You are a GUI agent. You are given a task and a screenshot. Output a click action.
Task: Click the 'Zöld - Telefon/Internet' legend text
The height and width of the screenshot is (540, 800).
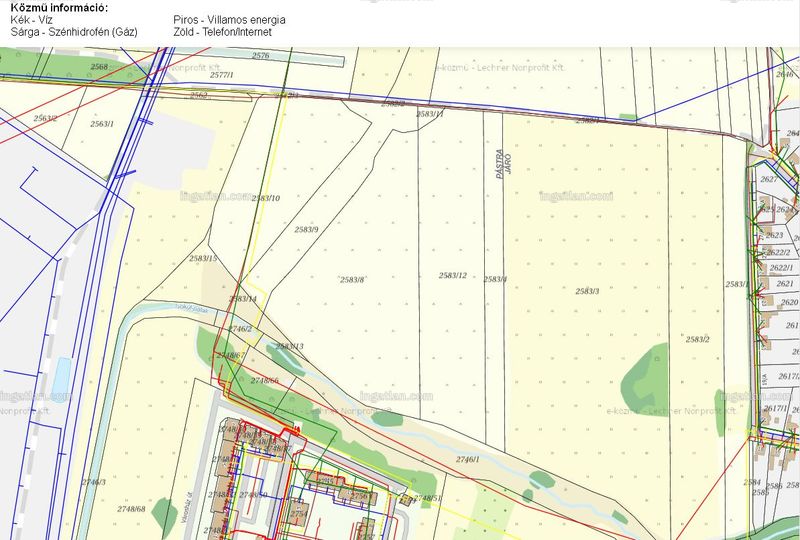222,32
